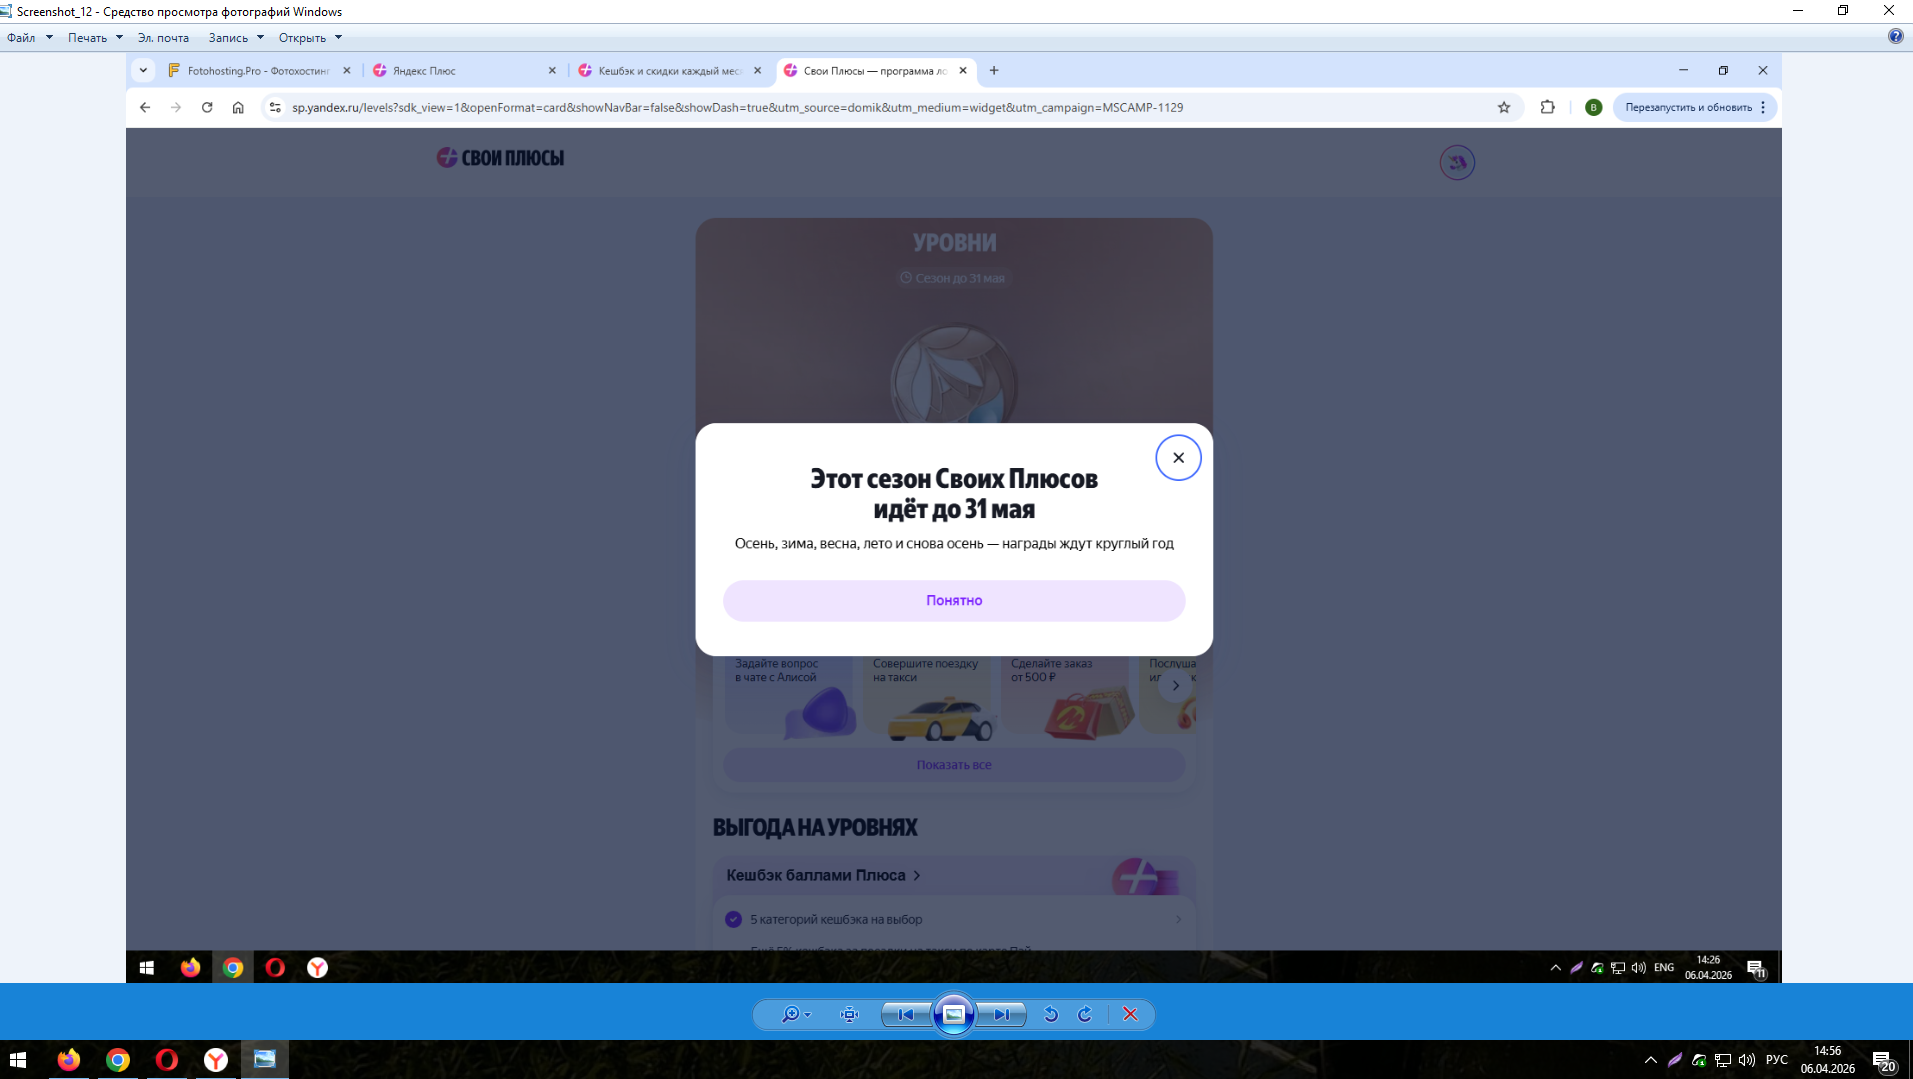The image size is (1913, 1079).
Task: Click the Понятно button
Action: click(954, 601)
